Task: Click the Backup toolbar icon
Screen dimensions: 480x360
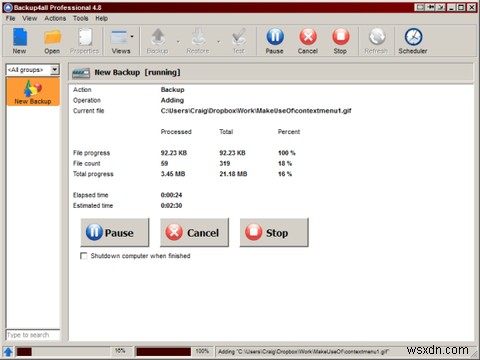Action: pyautogui.click(x=157, y=41)
